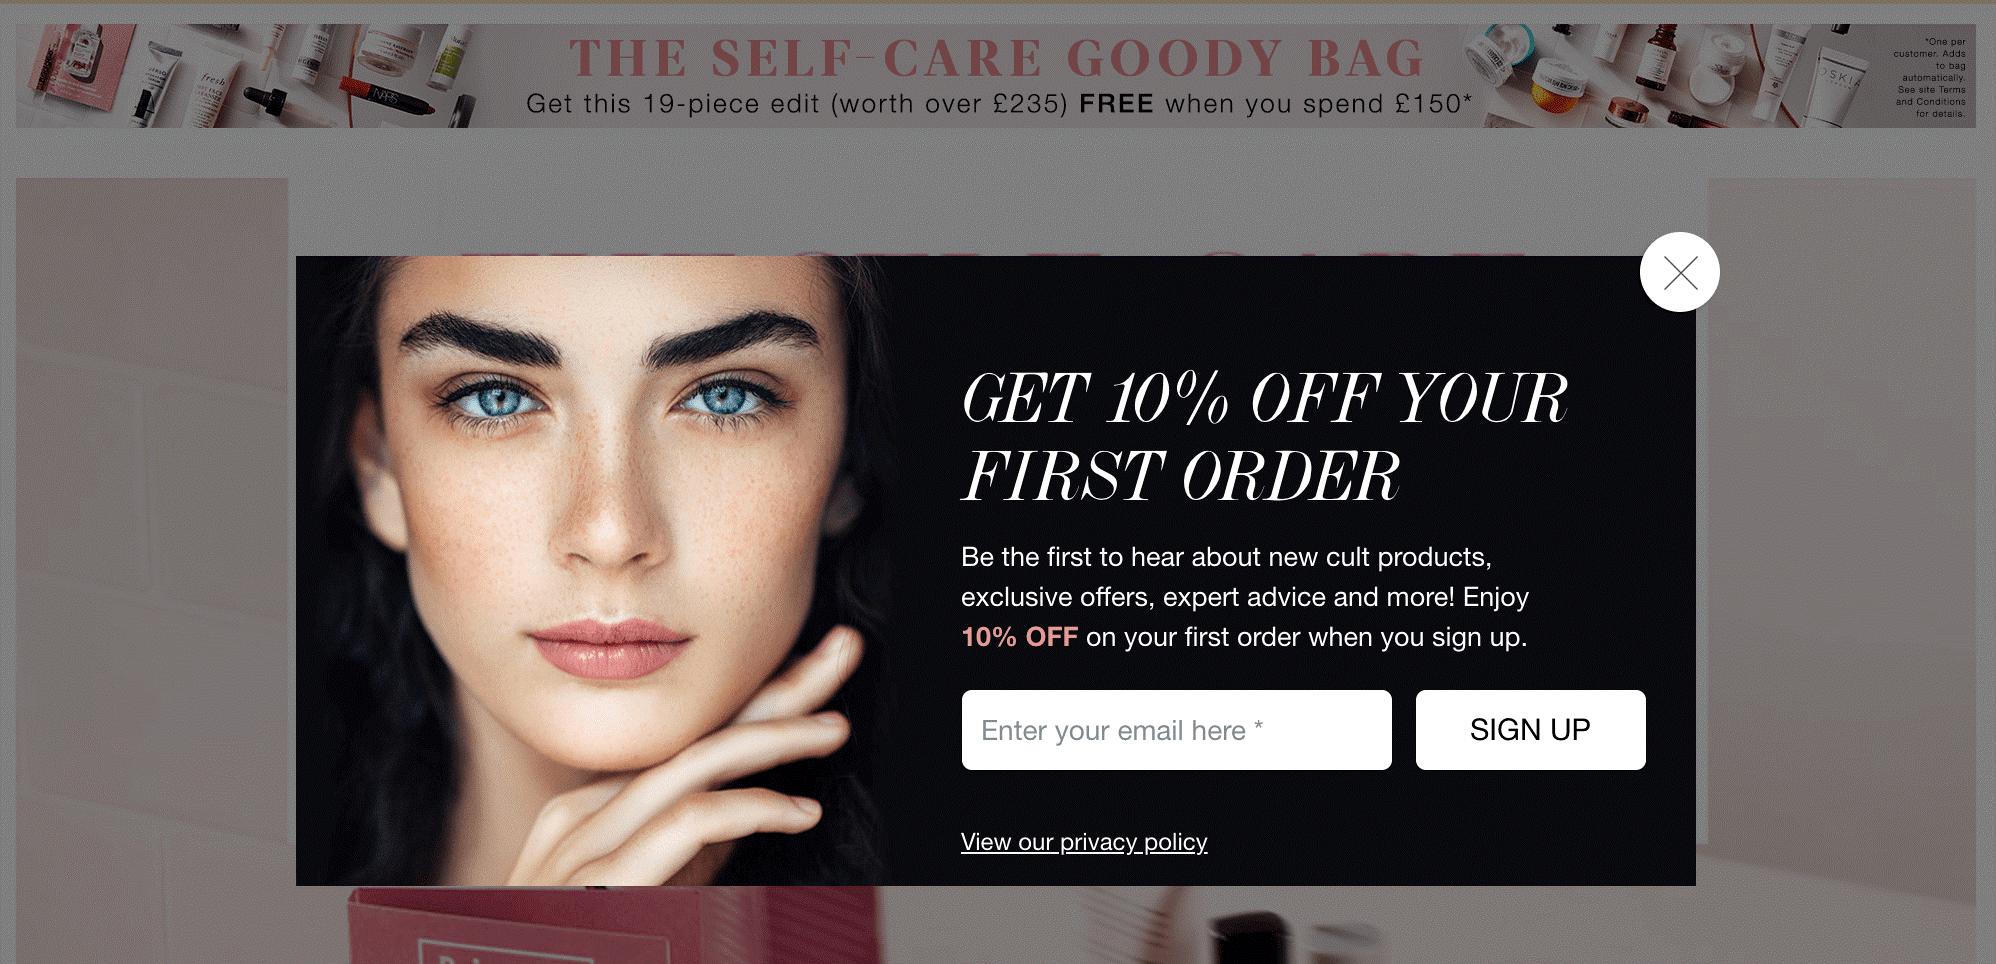Open the 'View our privacy policy' link
Viewport: 1996px width, 964px height.
click(x=1084, y=842)
